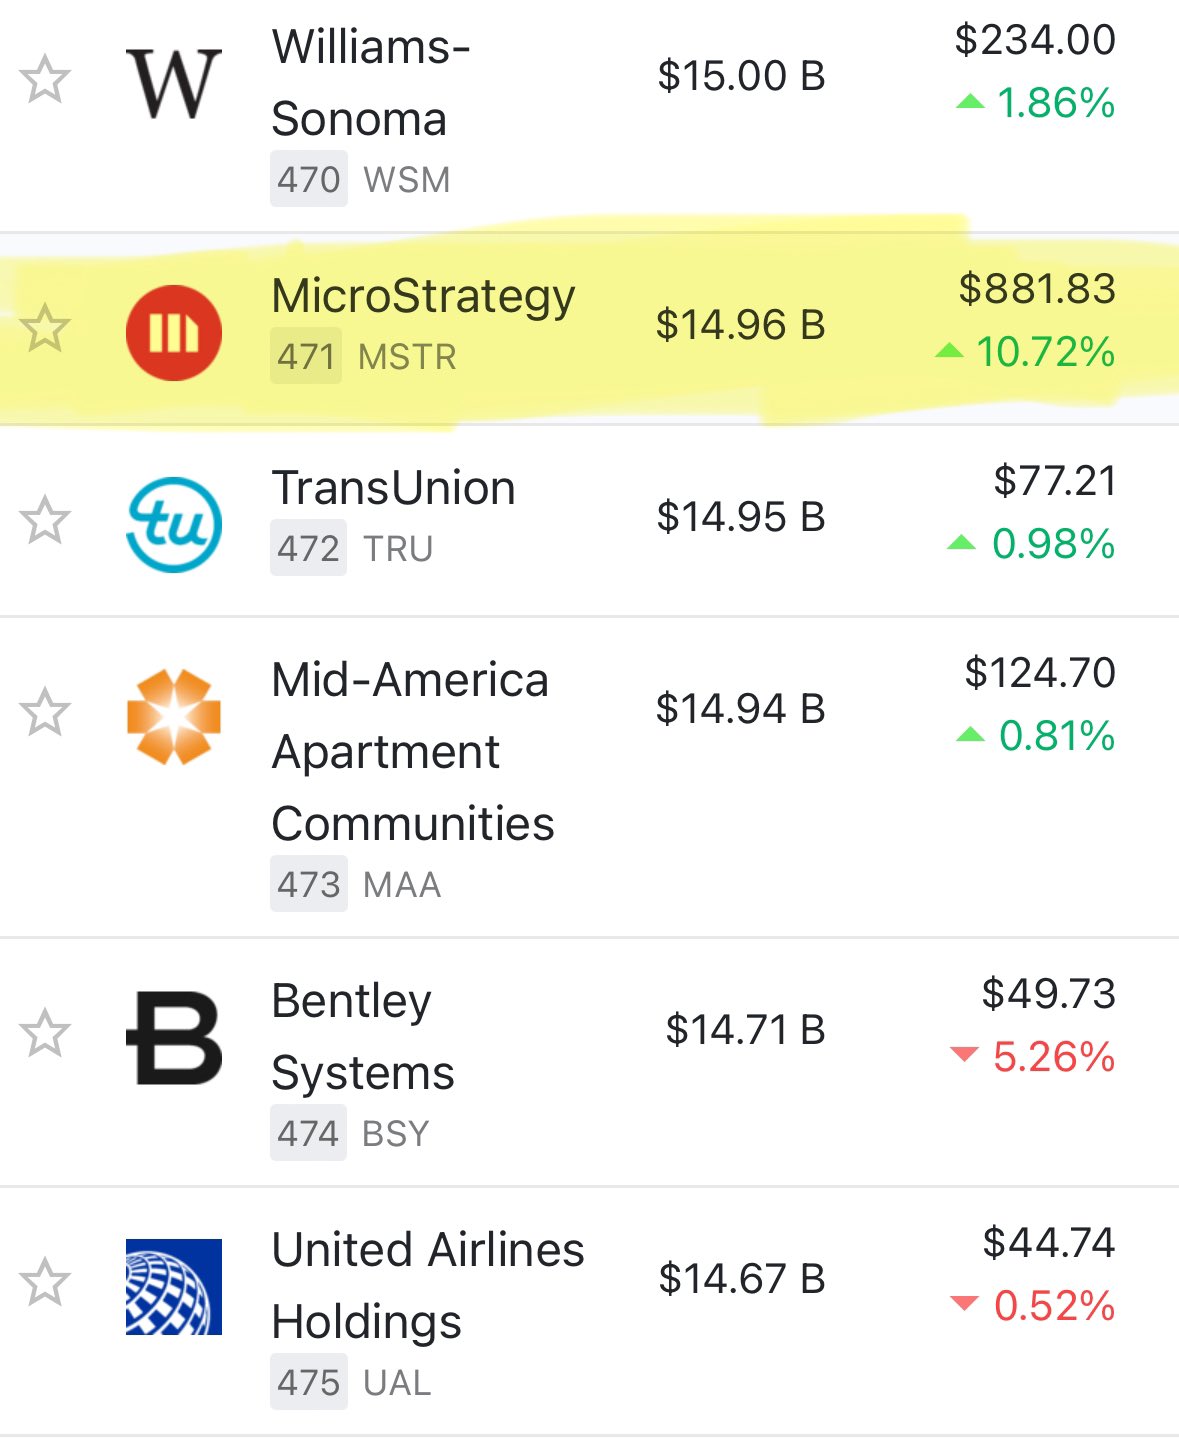Star TransUnion as a favorite
This screenshot has height=1438, width=1179.
45,520
